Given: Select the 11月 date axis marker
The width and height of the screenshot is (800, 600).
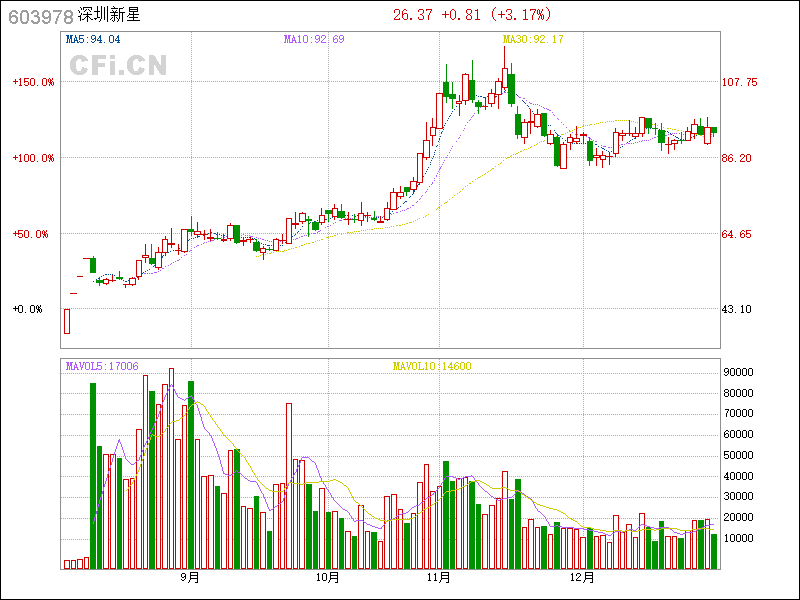Looking at the screenshot, I should (437, 577).
